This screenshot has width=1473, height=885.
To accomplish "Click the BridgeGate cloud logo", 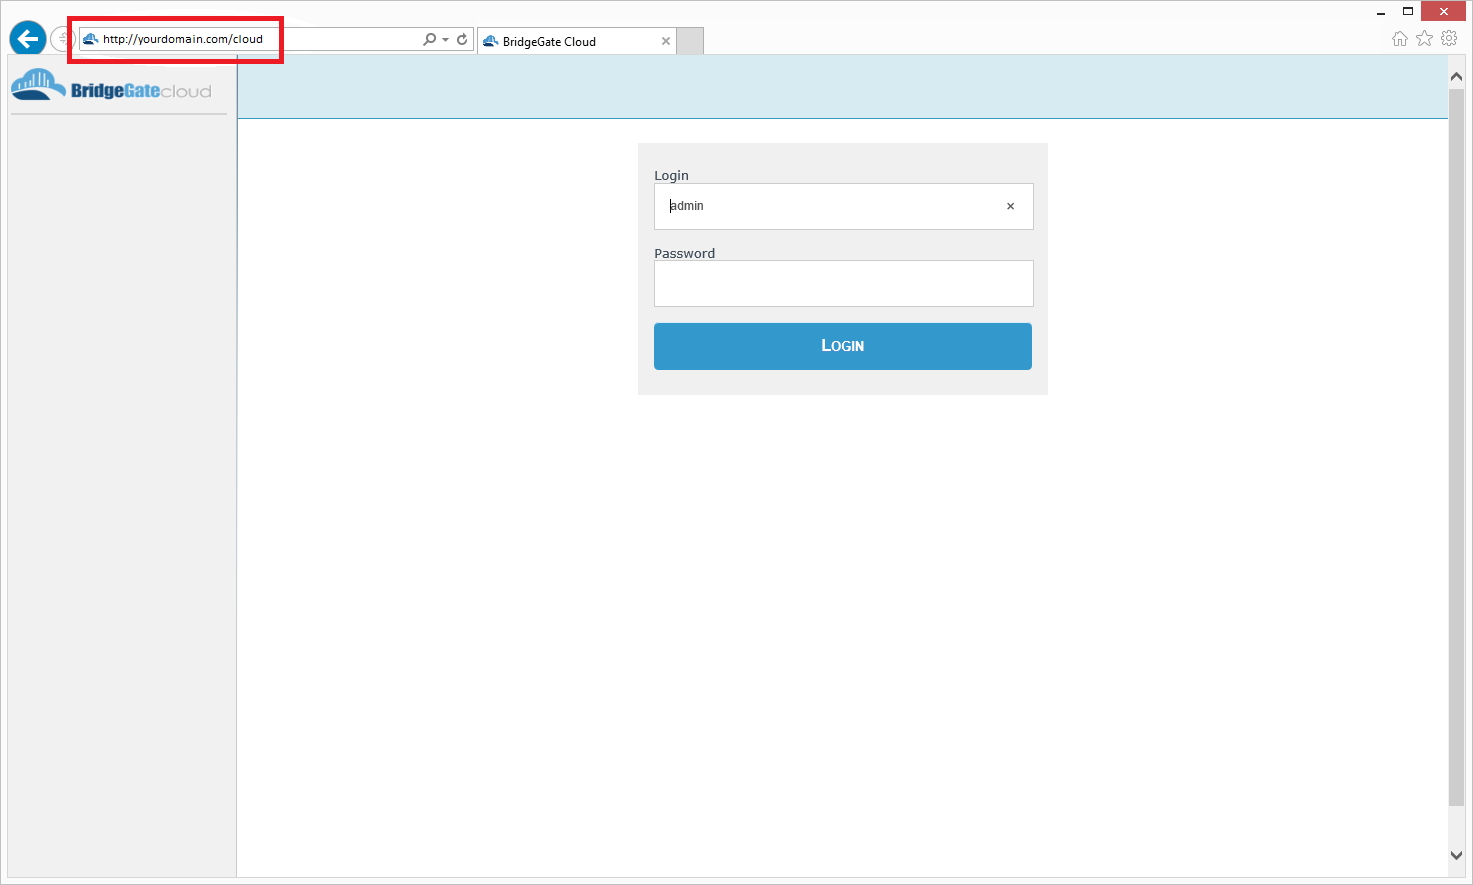I will (x=111, y=86).
